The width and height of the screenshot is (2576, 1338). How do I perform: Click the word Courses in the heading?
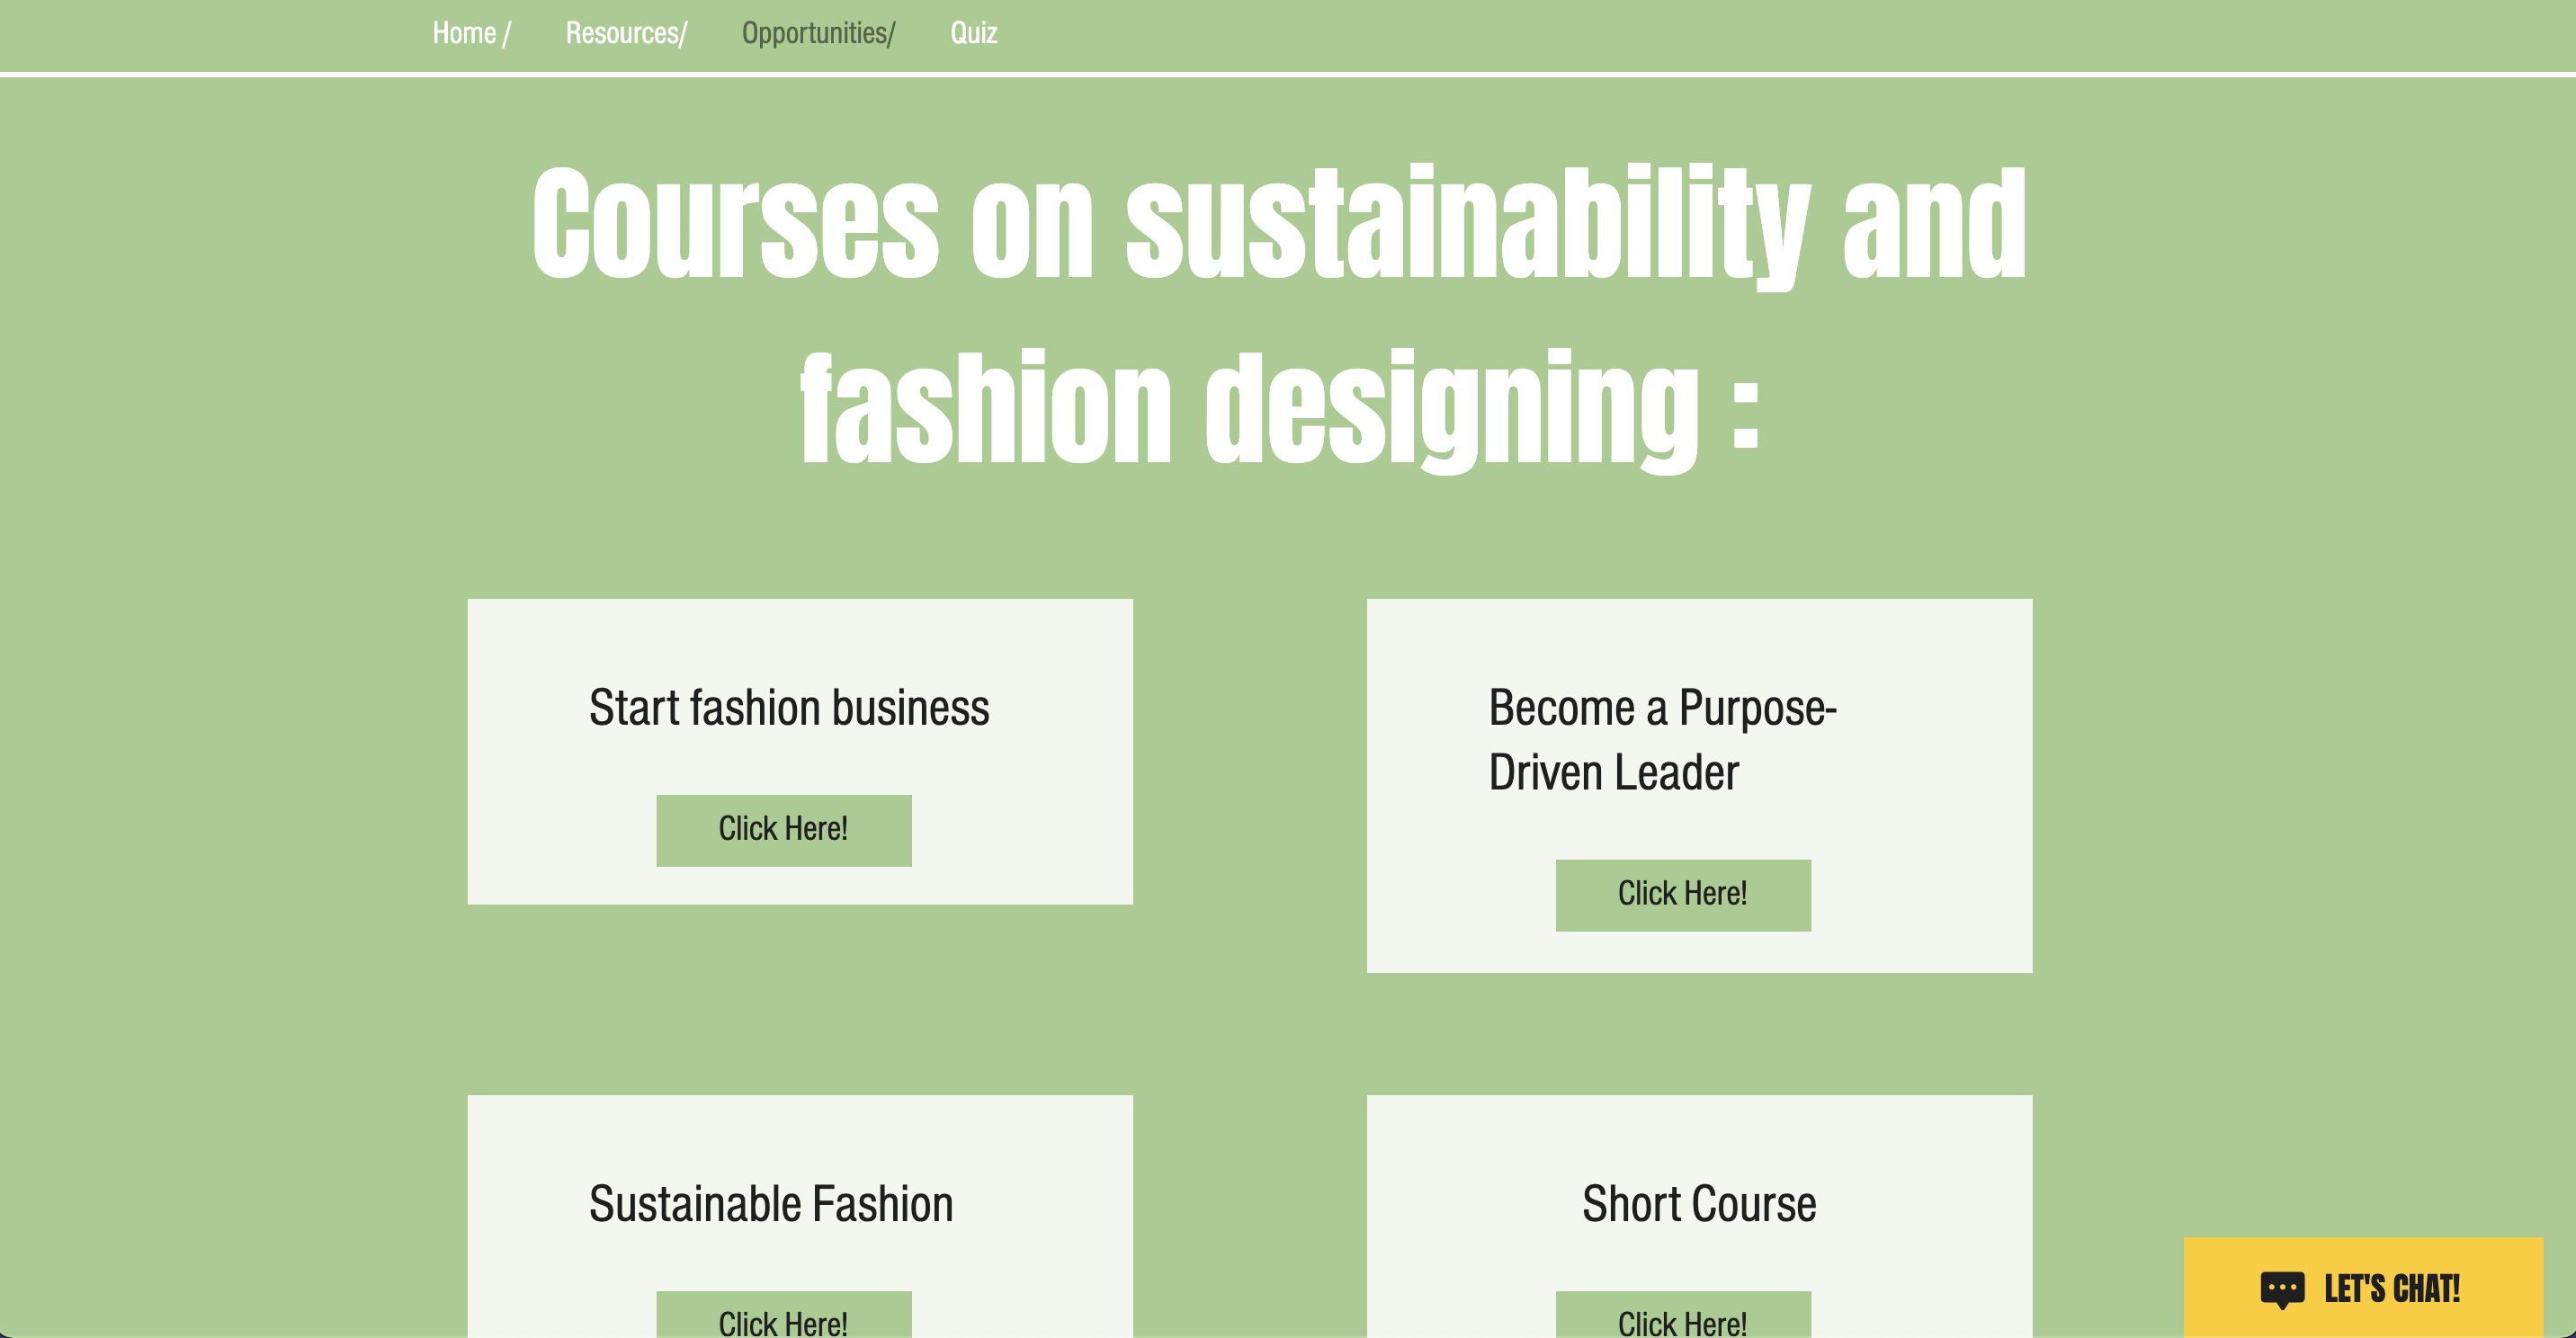click(x=735, y=224)
